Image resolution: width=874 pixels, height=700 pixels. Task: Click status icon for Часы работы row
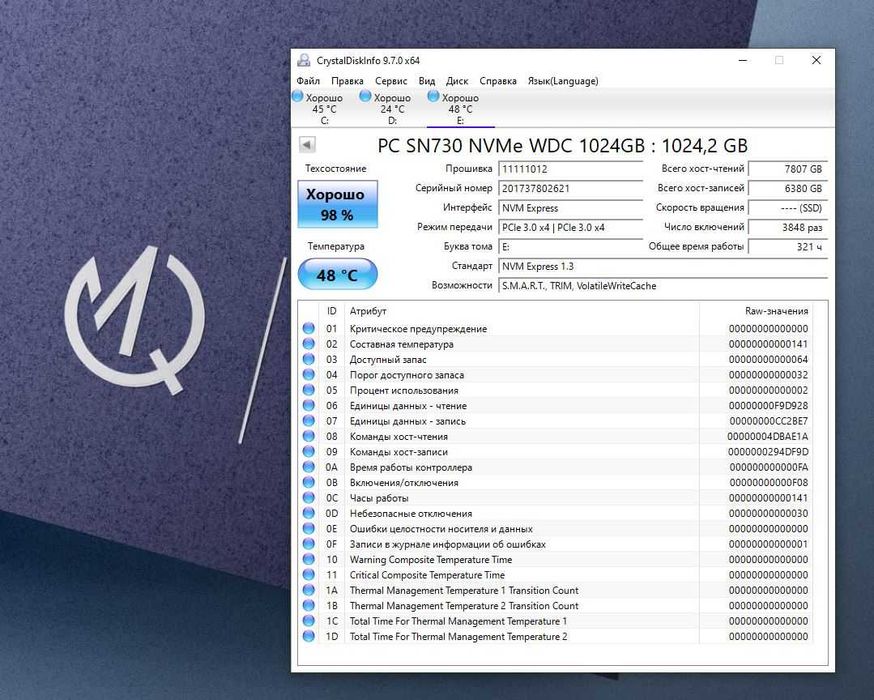pos(308,498)
